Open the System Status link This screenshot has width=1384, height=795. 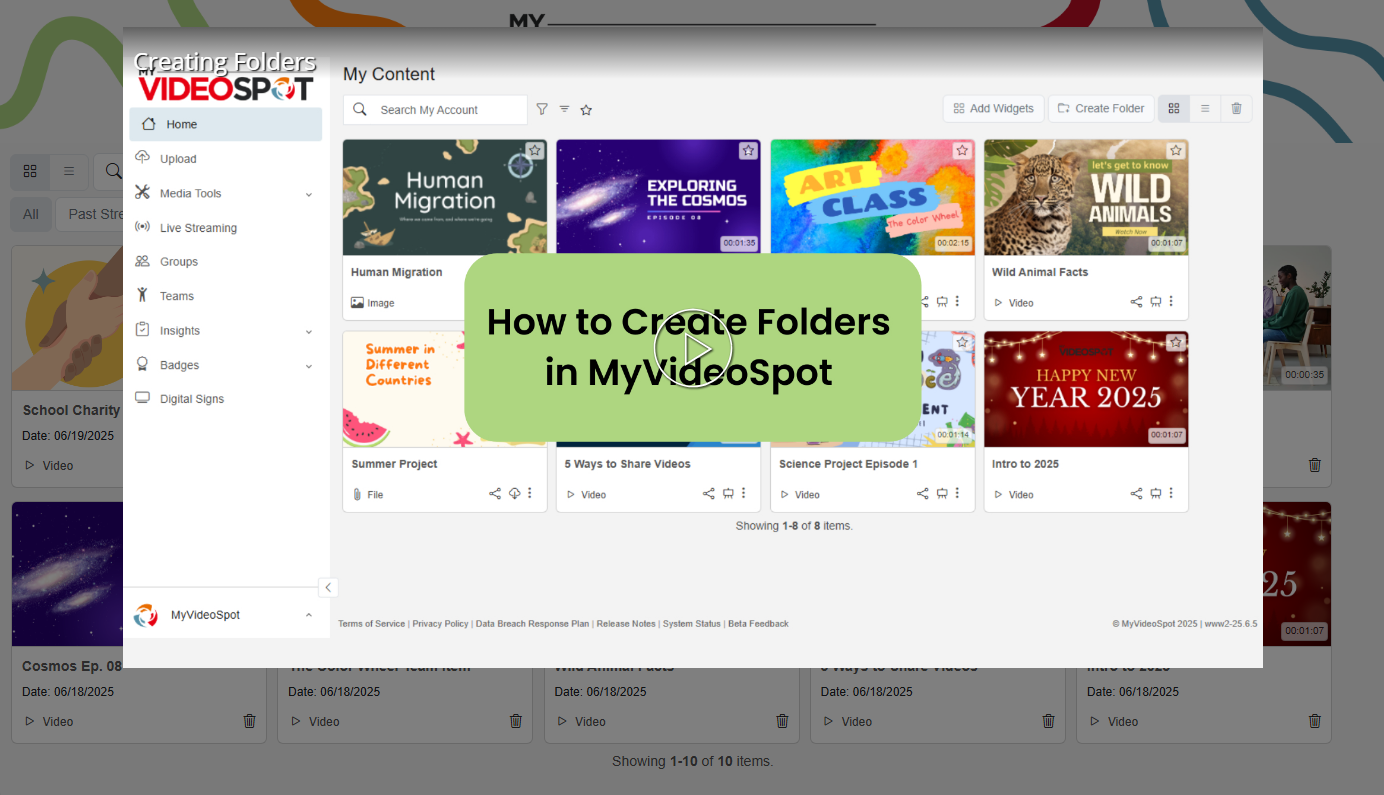point(692,624)
